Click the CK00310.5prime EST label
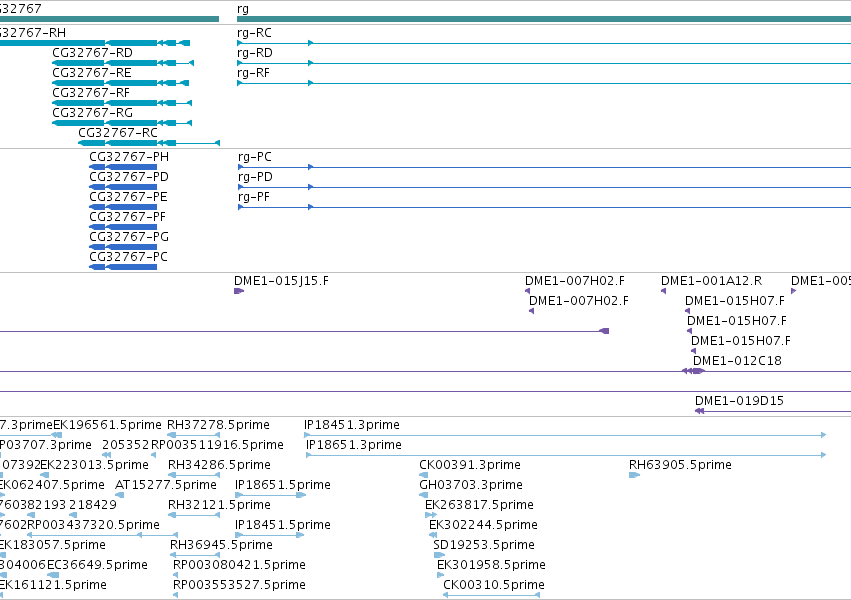851x600 pixels. (494, 585)
